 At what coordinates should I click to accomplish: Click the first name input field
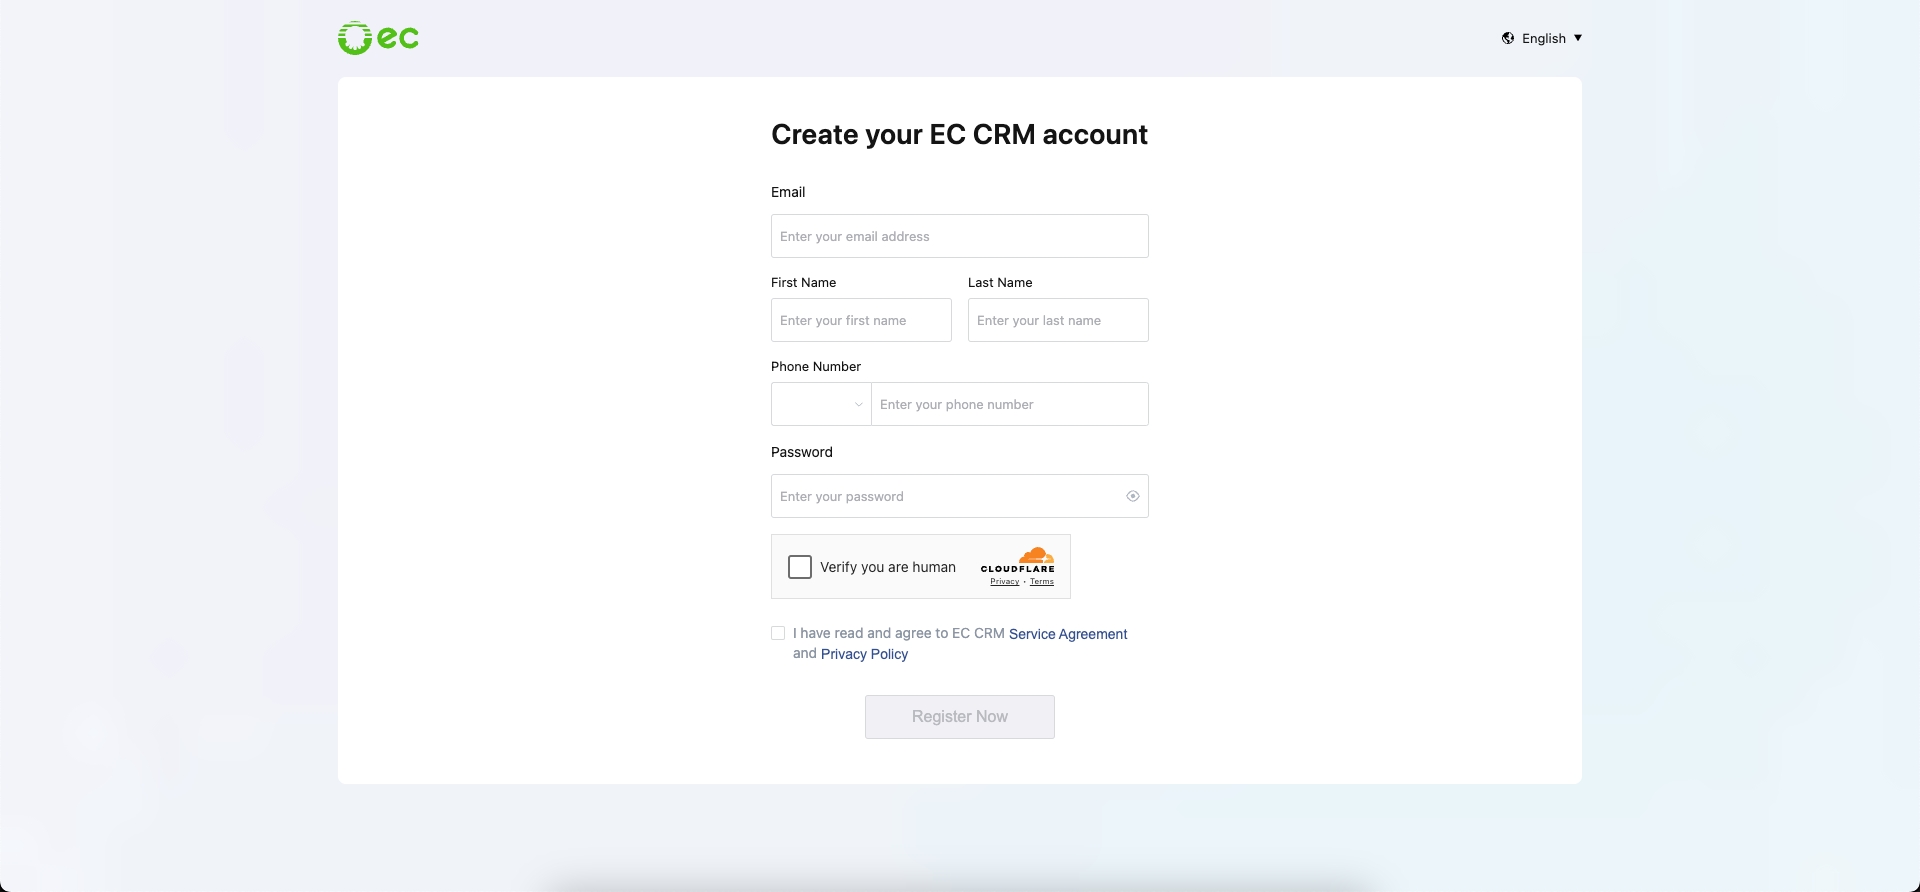point(861,320)
